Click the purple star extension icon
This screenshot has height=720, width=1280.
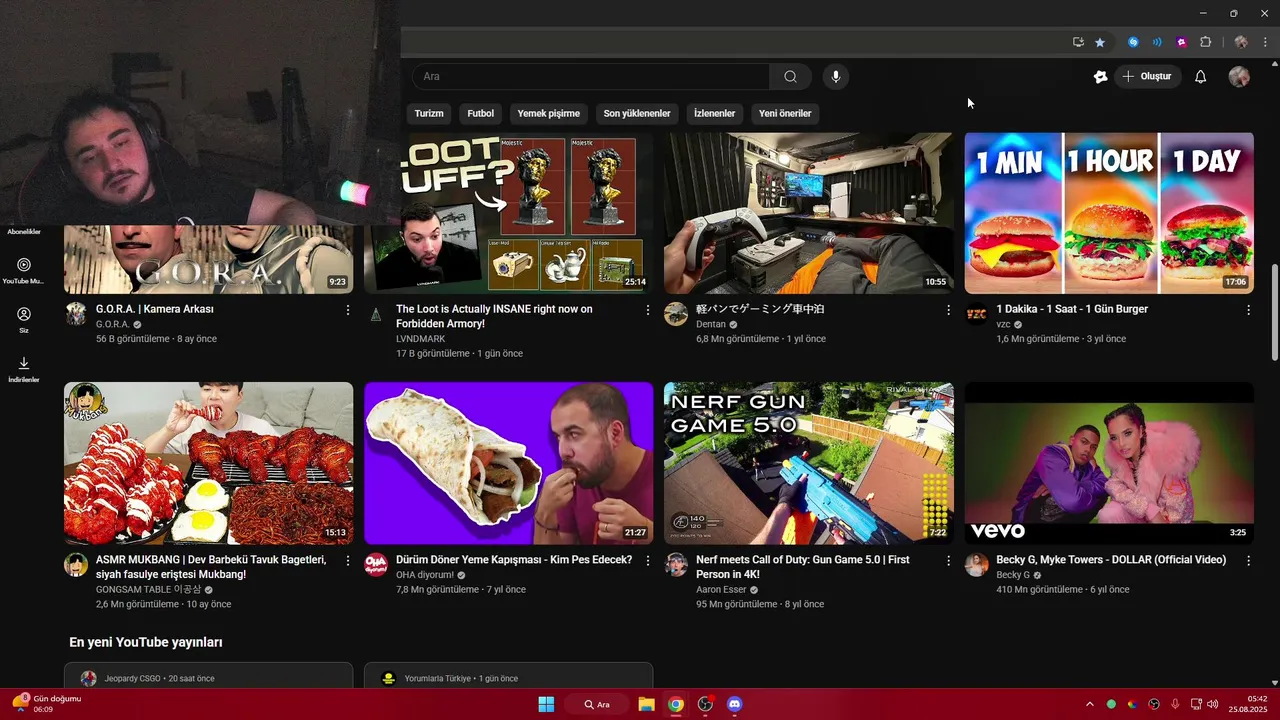pos(1181,42)
